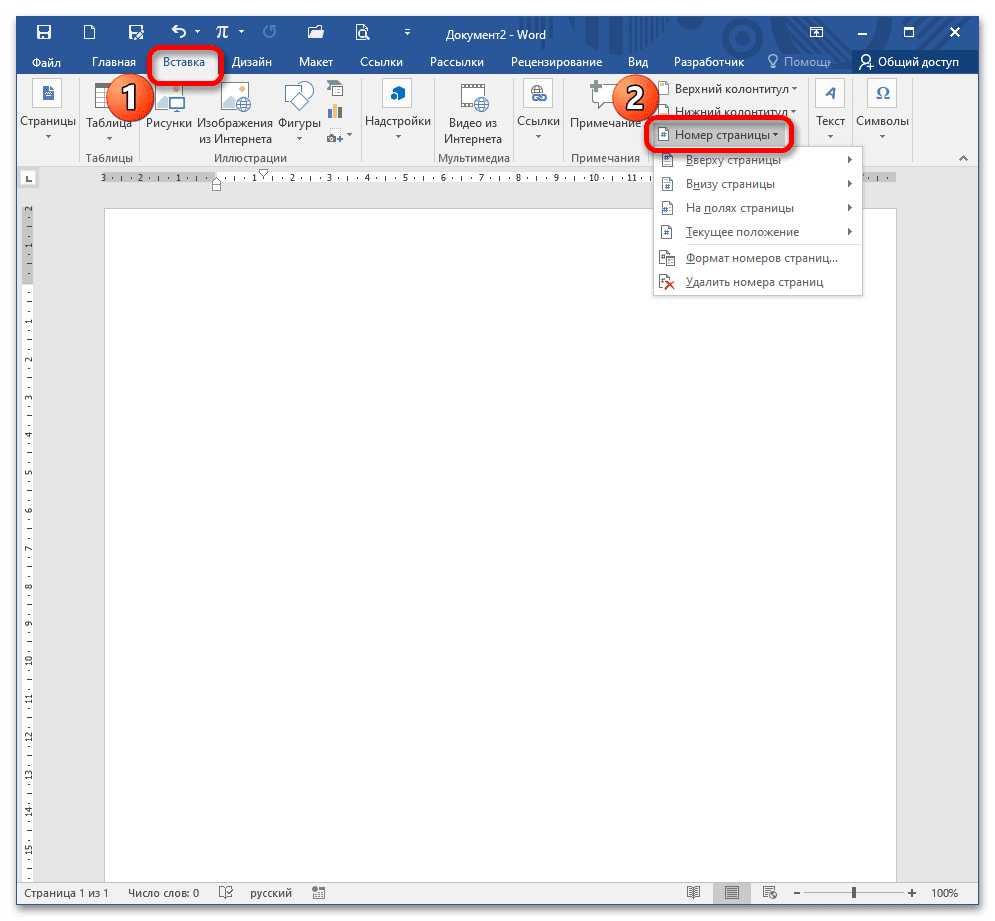Screen dimensions: 995x921
Task: Expand the Shapes (Фигуры) gallery
Action: coord(300,112)
